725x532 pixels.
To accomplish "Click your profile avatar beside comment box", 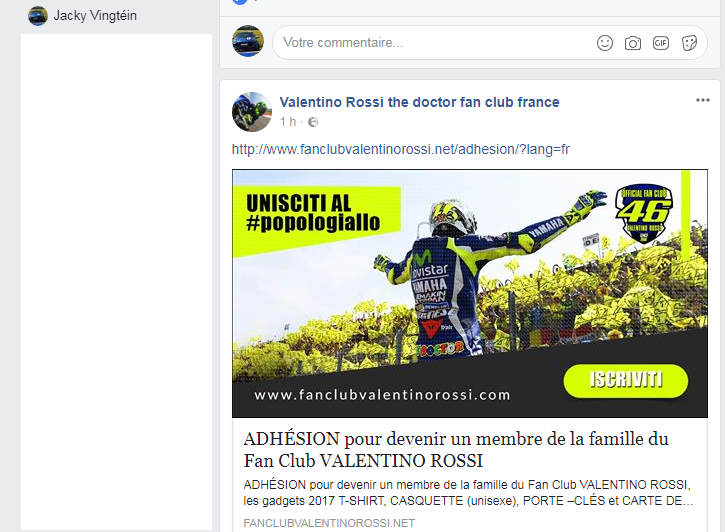I will 248,41.
